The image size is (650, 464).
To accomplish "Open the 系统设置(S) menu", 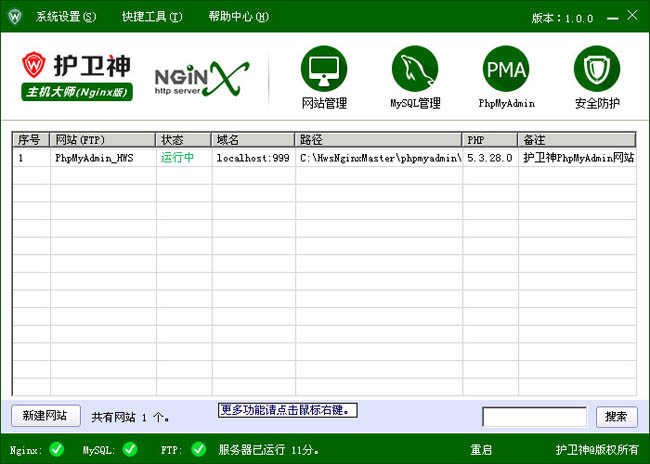I will coord(66,17).
